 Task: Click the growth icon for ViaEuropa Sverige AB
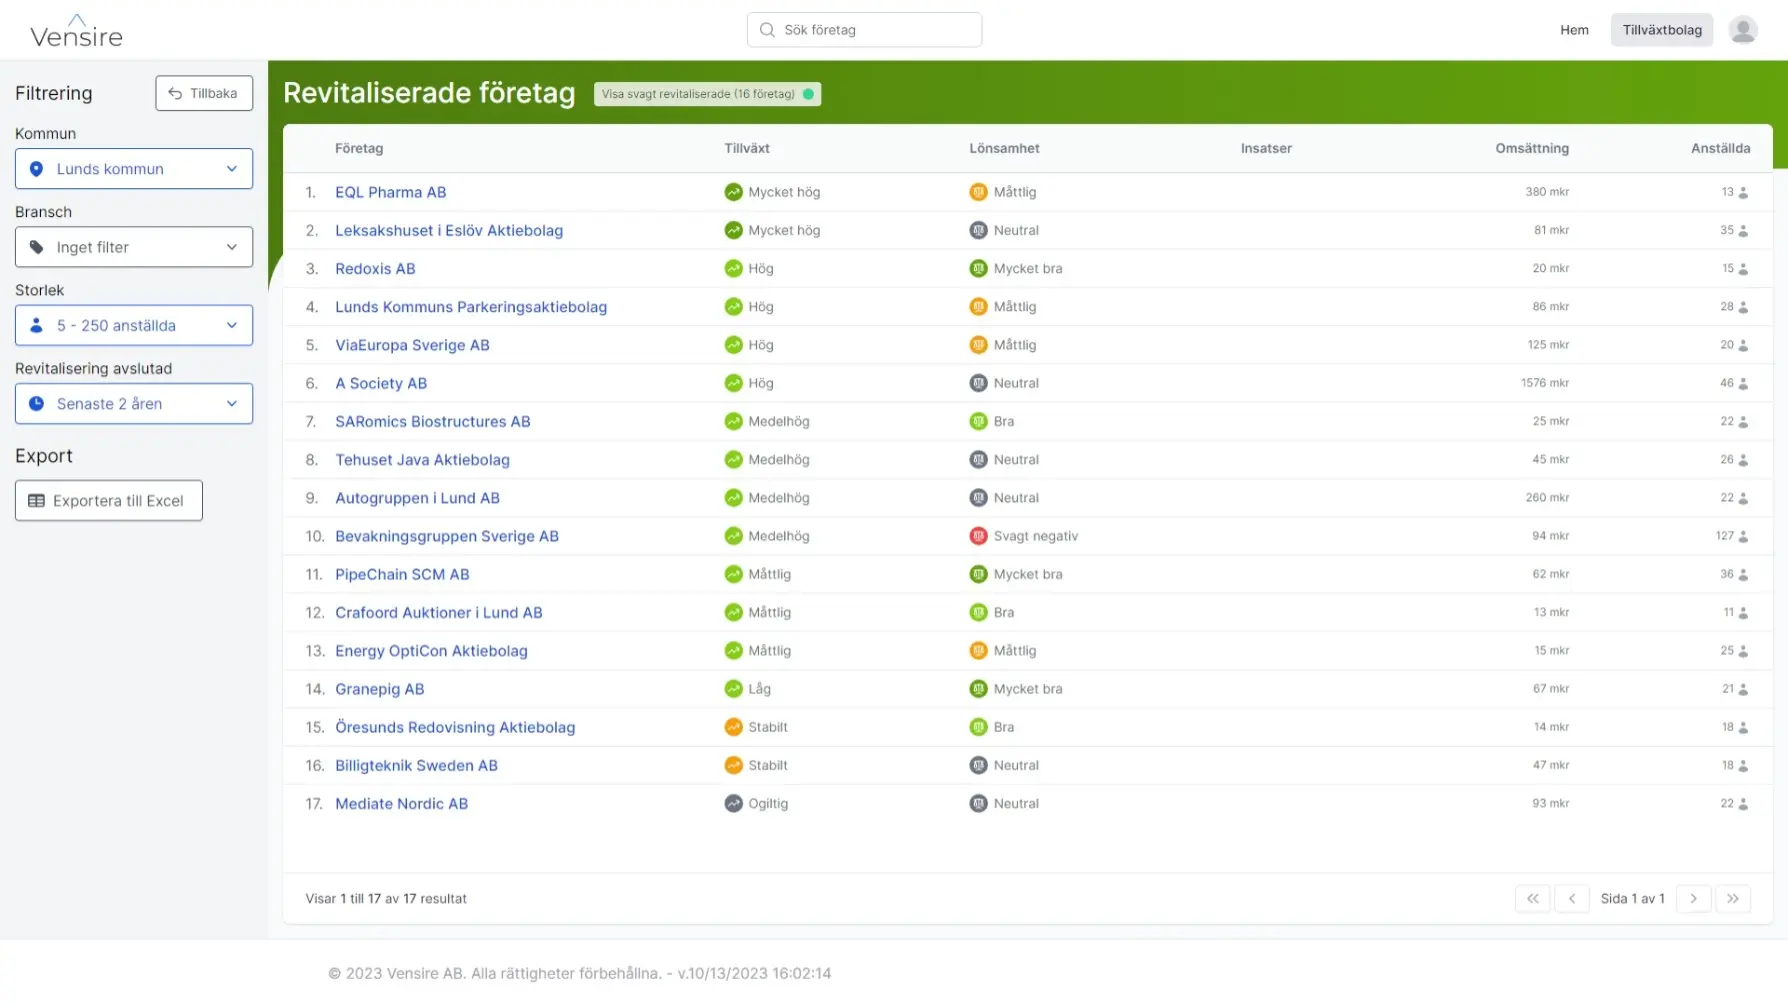point(733,345)
